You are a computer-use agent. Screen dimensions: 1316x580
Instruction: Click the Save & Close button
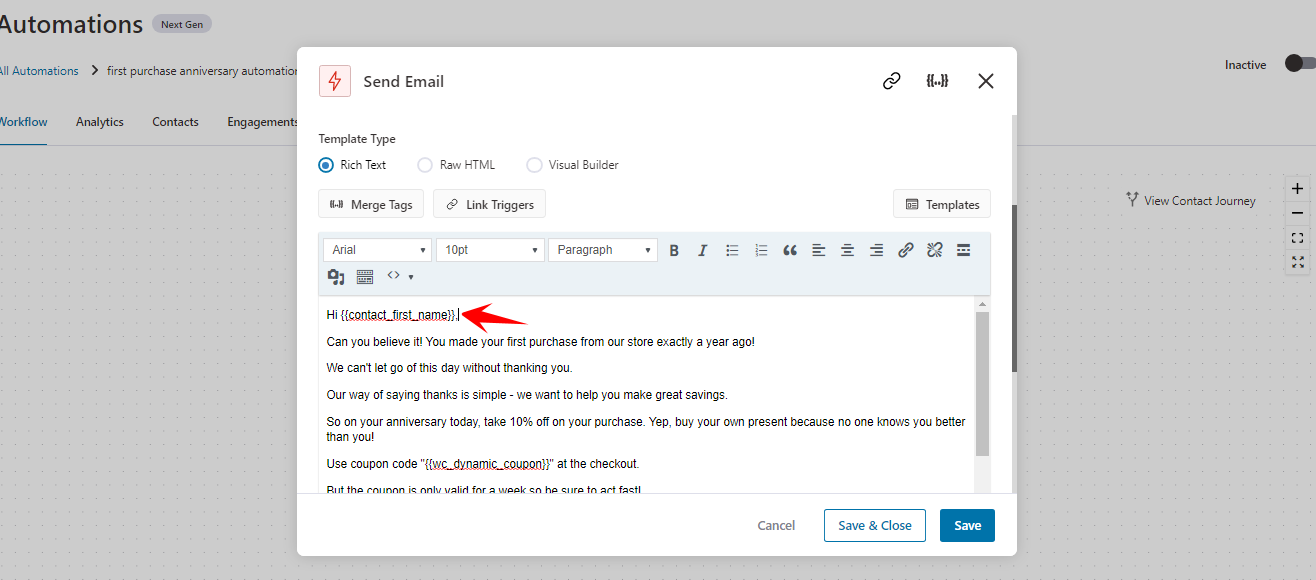[x=874, y=526]
